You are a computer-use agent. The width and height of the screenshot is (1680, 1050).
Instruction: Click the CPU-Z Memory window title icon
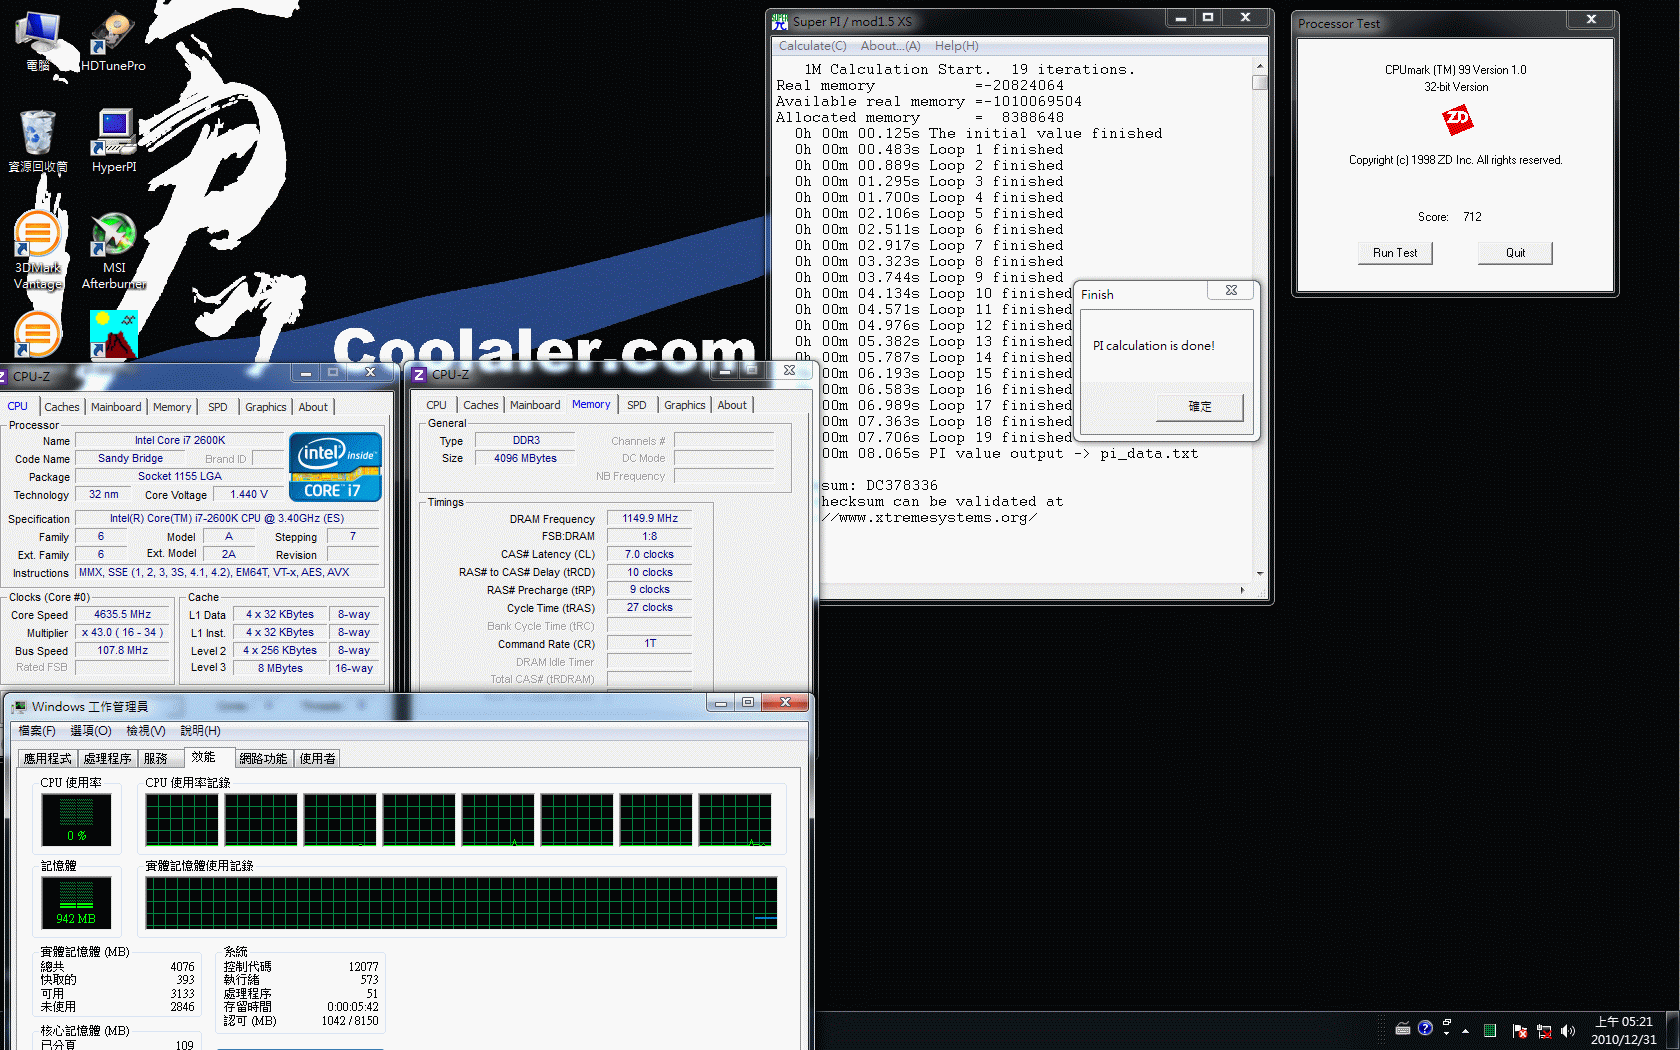pos(419,374)
